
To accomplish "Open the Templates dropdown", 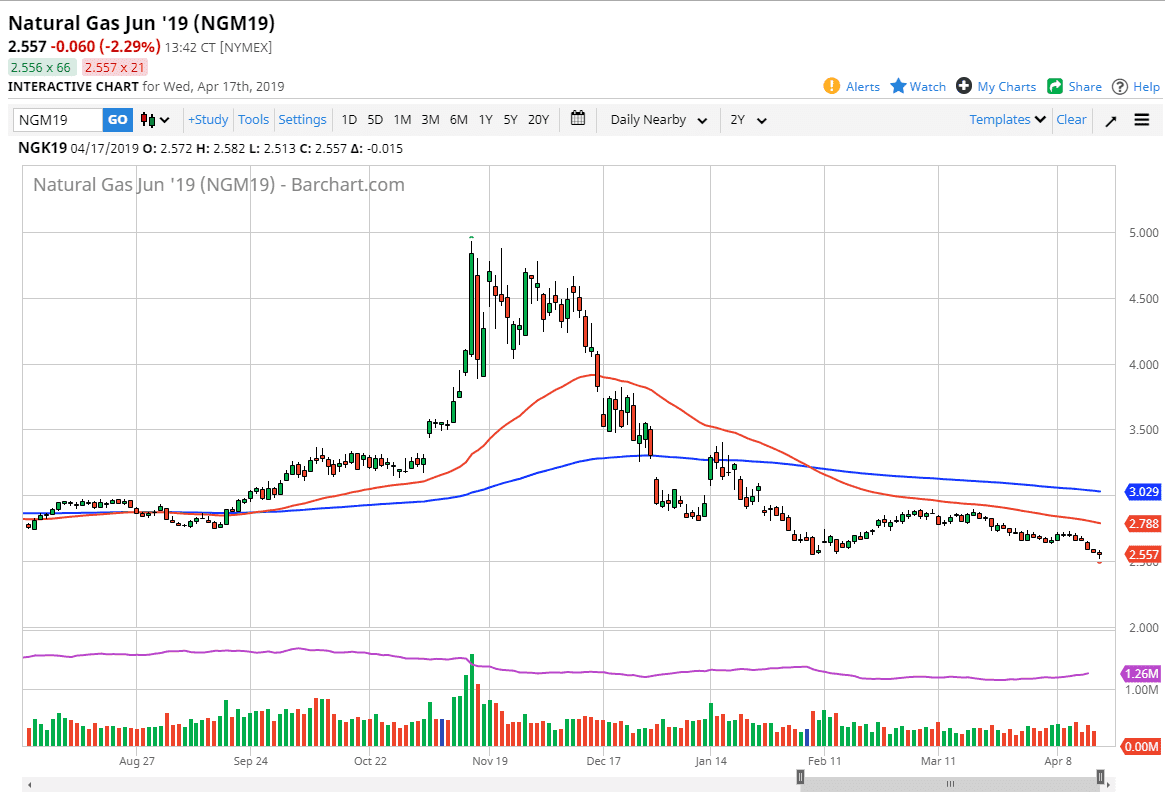I will point(1007,119).
